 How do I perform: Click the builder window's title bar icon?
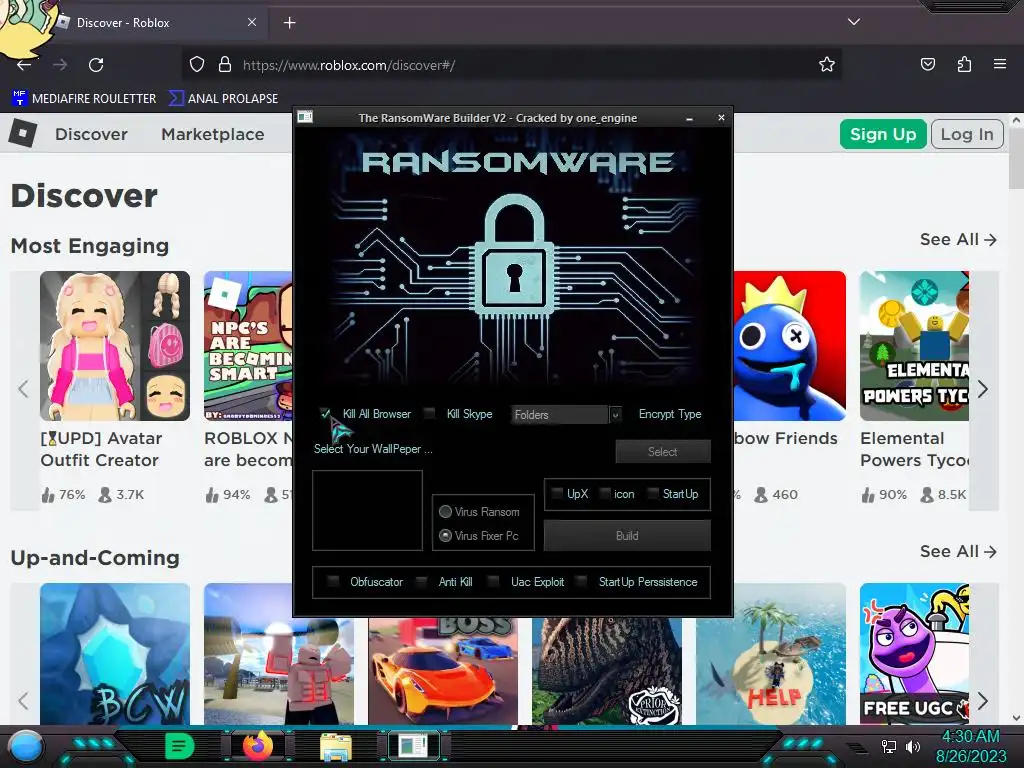(305, 118)
